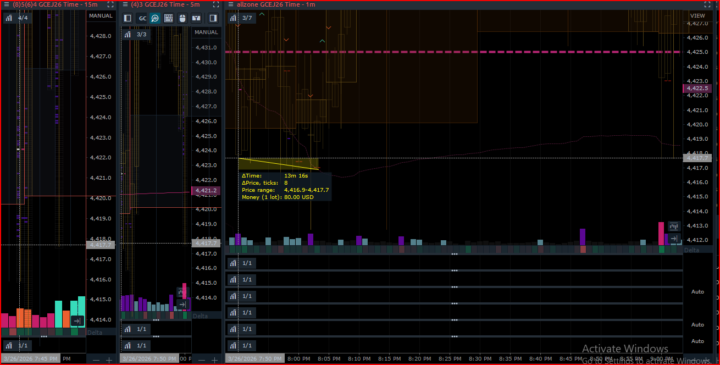This screenshot has width=720, height=365.
Task: Expand the bottommost 1/1 badge below 1m chart
Action: pyautogui.click(x=242, y=345)
